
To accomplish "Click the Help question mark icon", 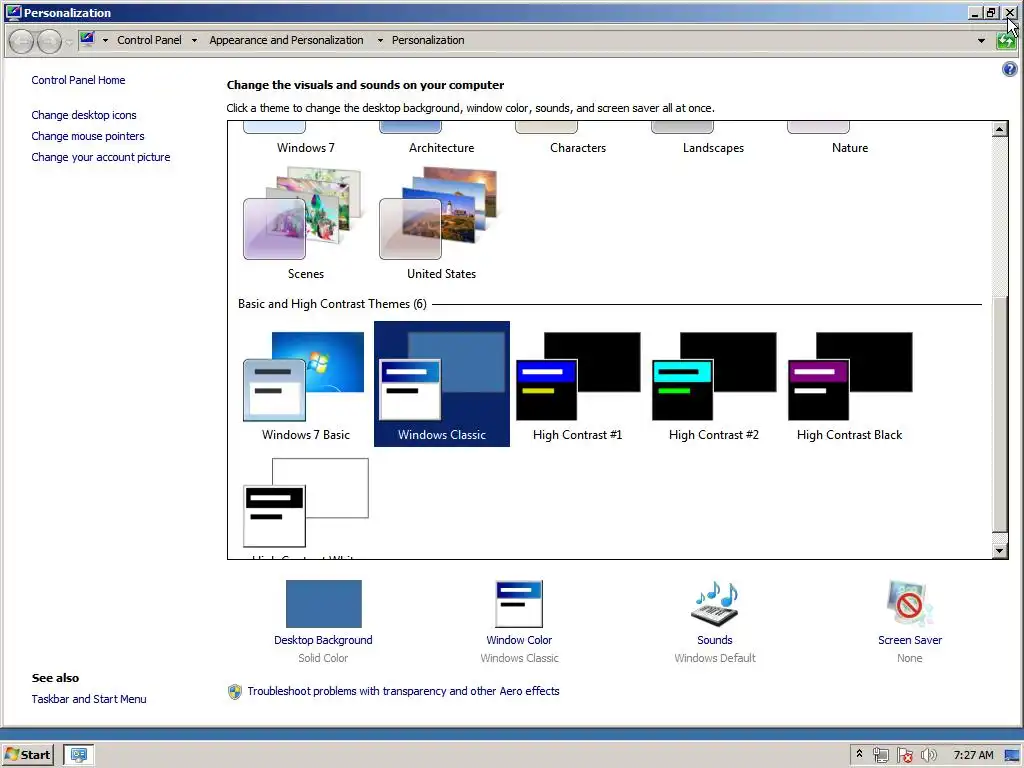I will pos(1009,69).
